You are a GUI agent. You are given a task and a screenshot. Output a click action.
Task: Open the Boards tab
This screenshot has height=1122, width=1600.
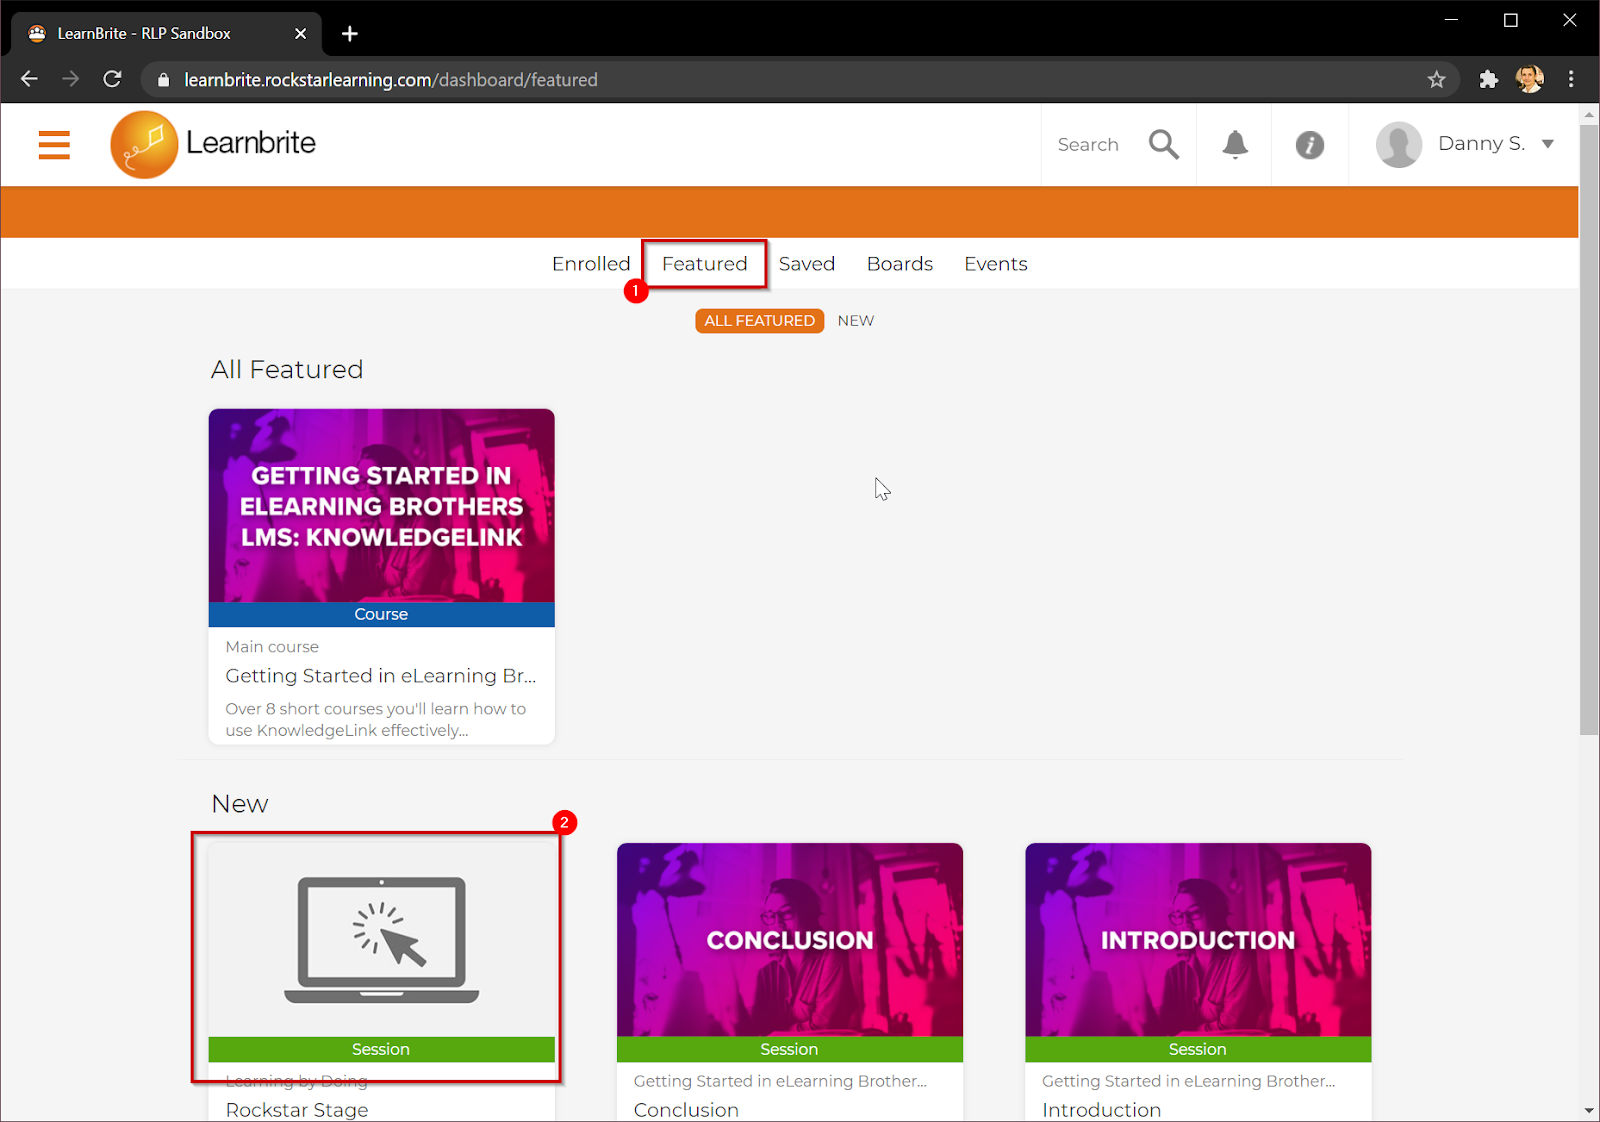click(900, 264)
